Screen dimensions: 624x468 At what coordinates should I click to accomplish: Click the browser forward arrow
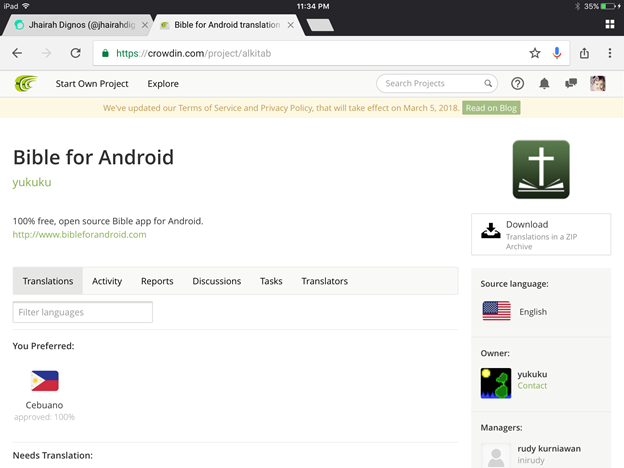[46, 53]
